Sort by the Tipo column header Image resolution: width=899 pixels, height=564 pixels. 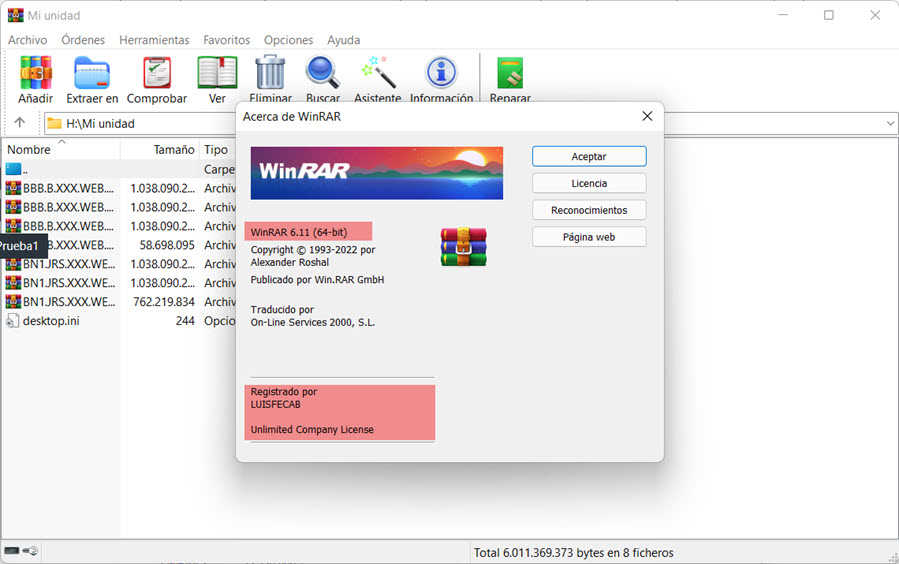click(x=217, y=150)
